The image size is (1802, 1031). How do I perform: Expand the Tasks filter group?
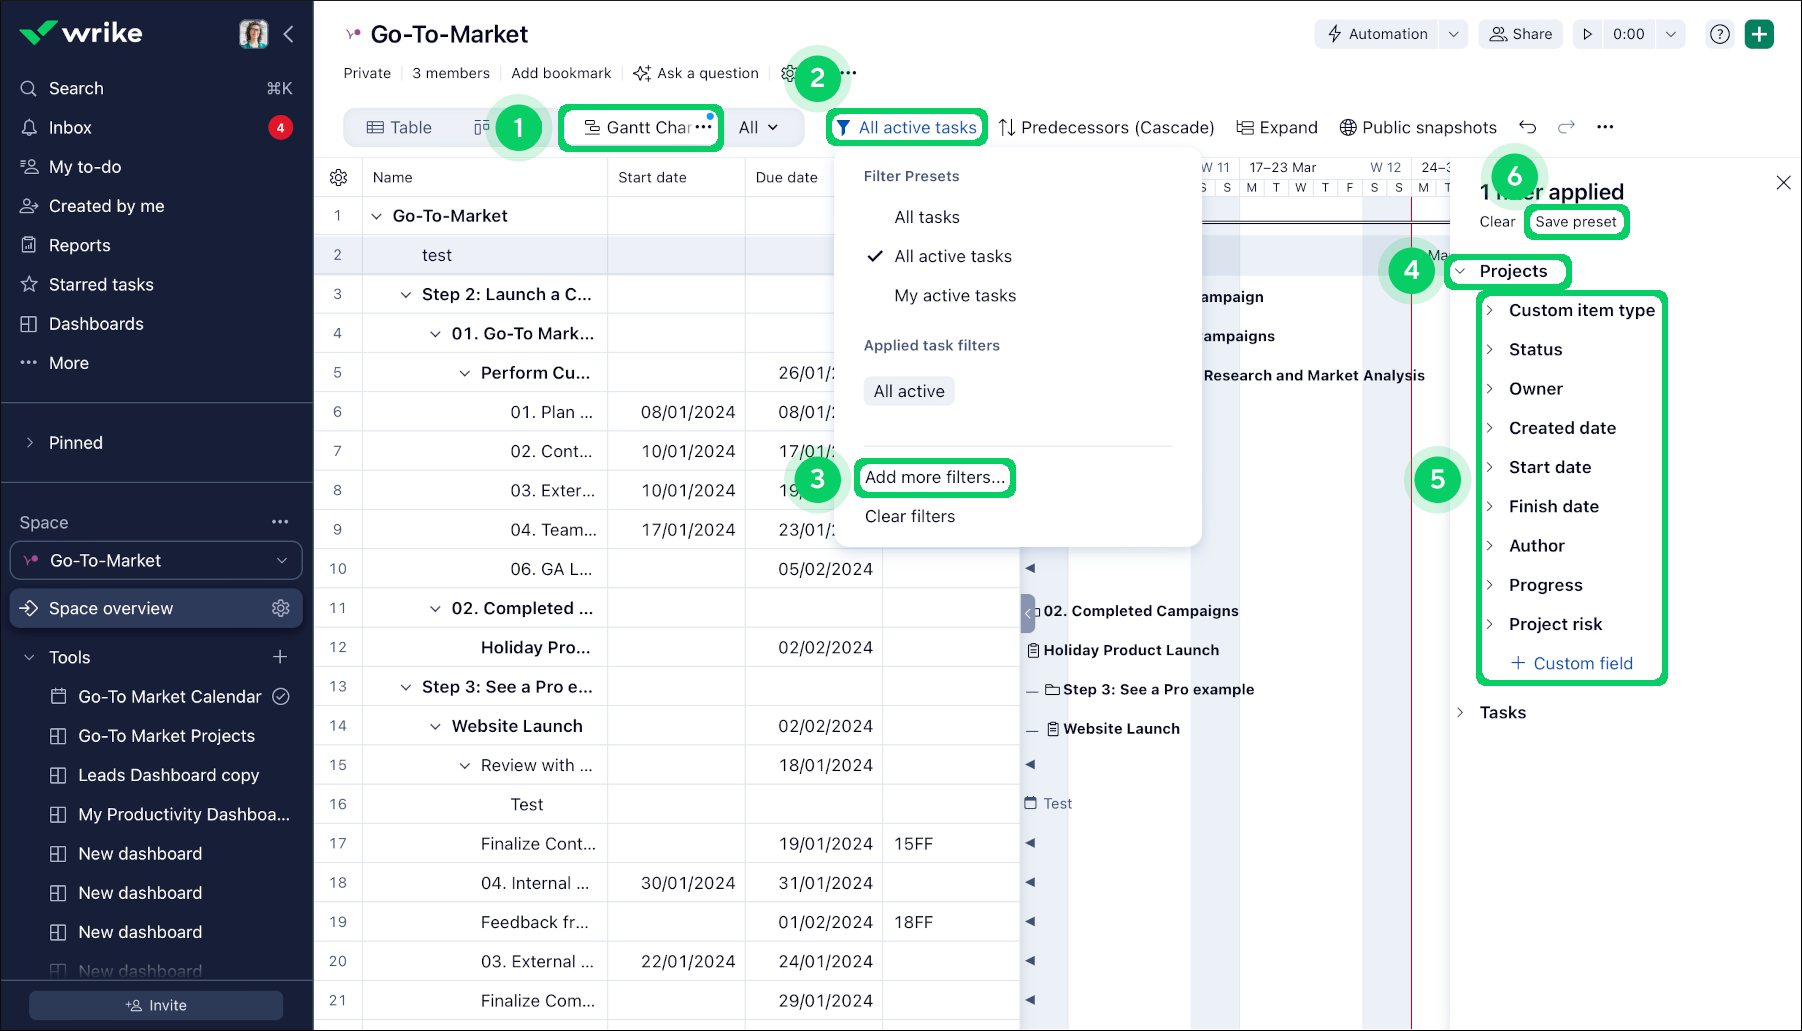coord(1502,712)
